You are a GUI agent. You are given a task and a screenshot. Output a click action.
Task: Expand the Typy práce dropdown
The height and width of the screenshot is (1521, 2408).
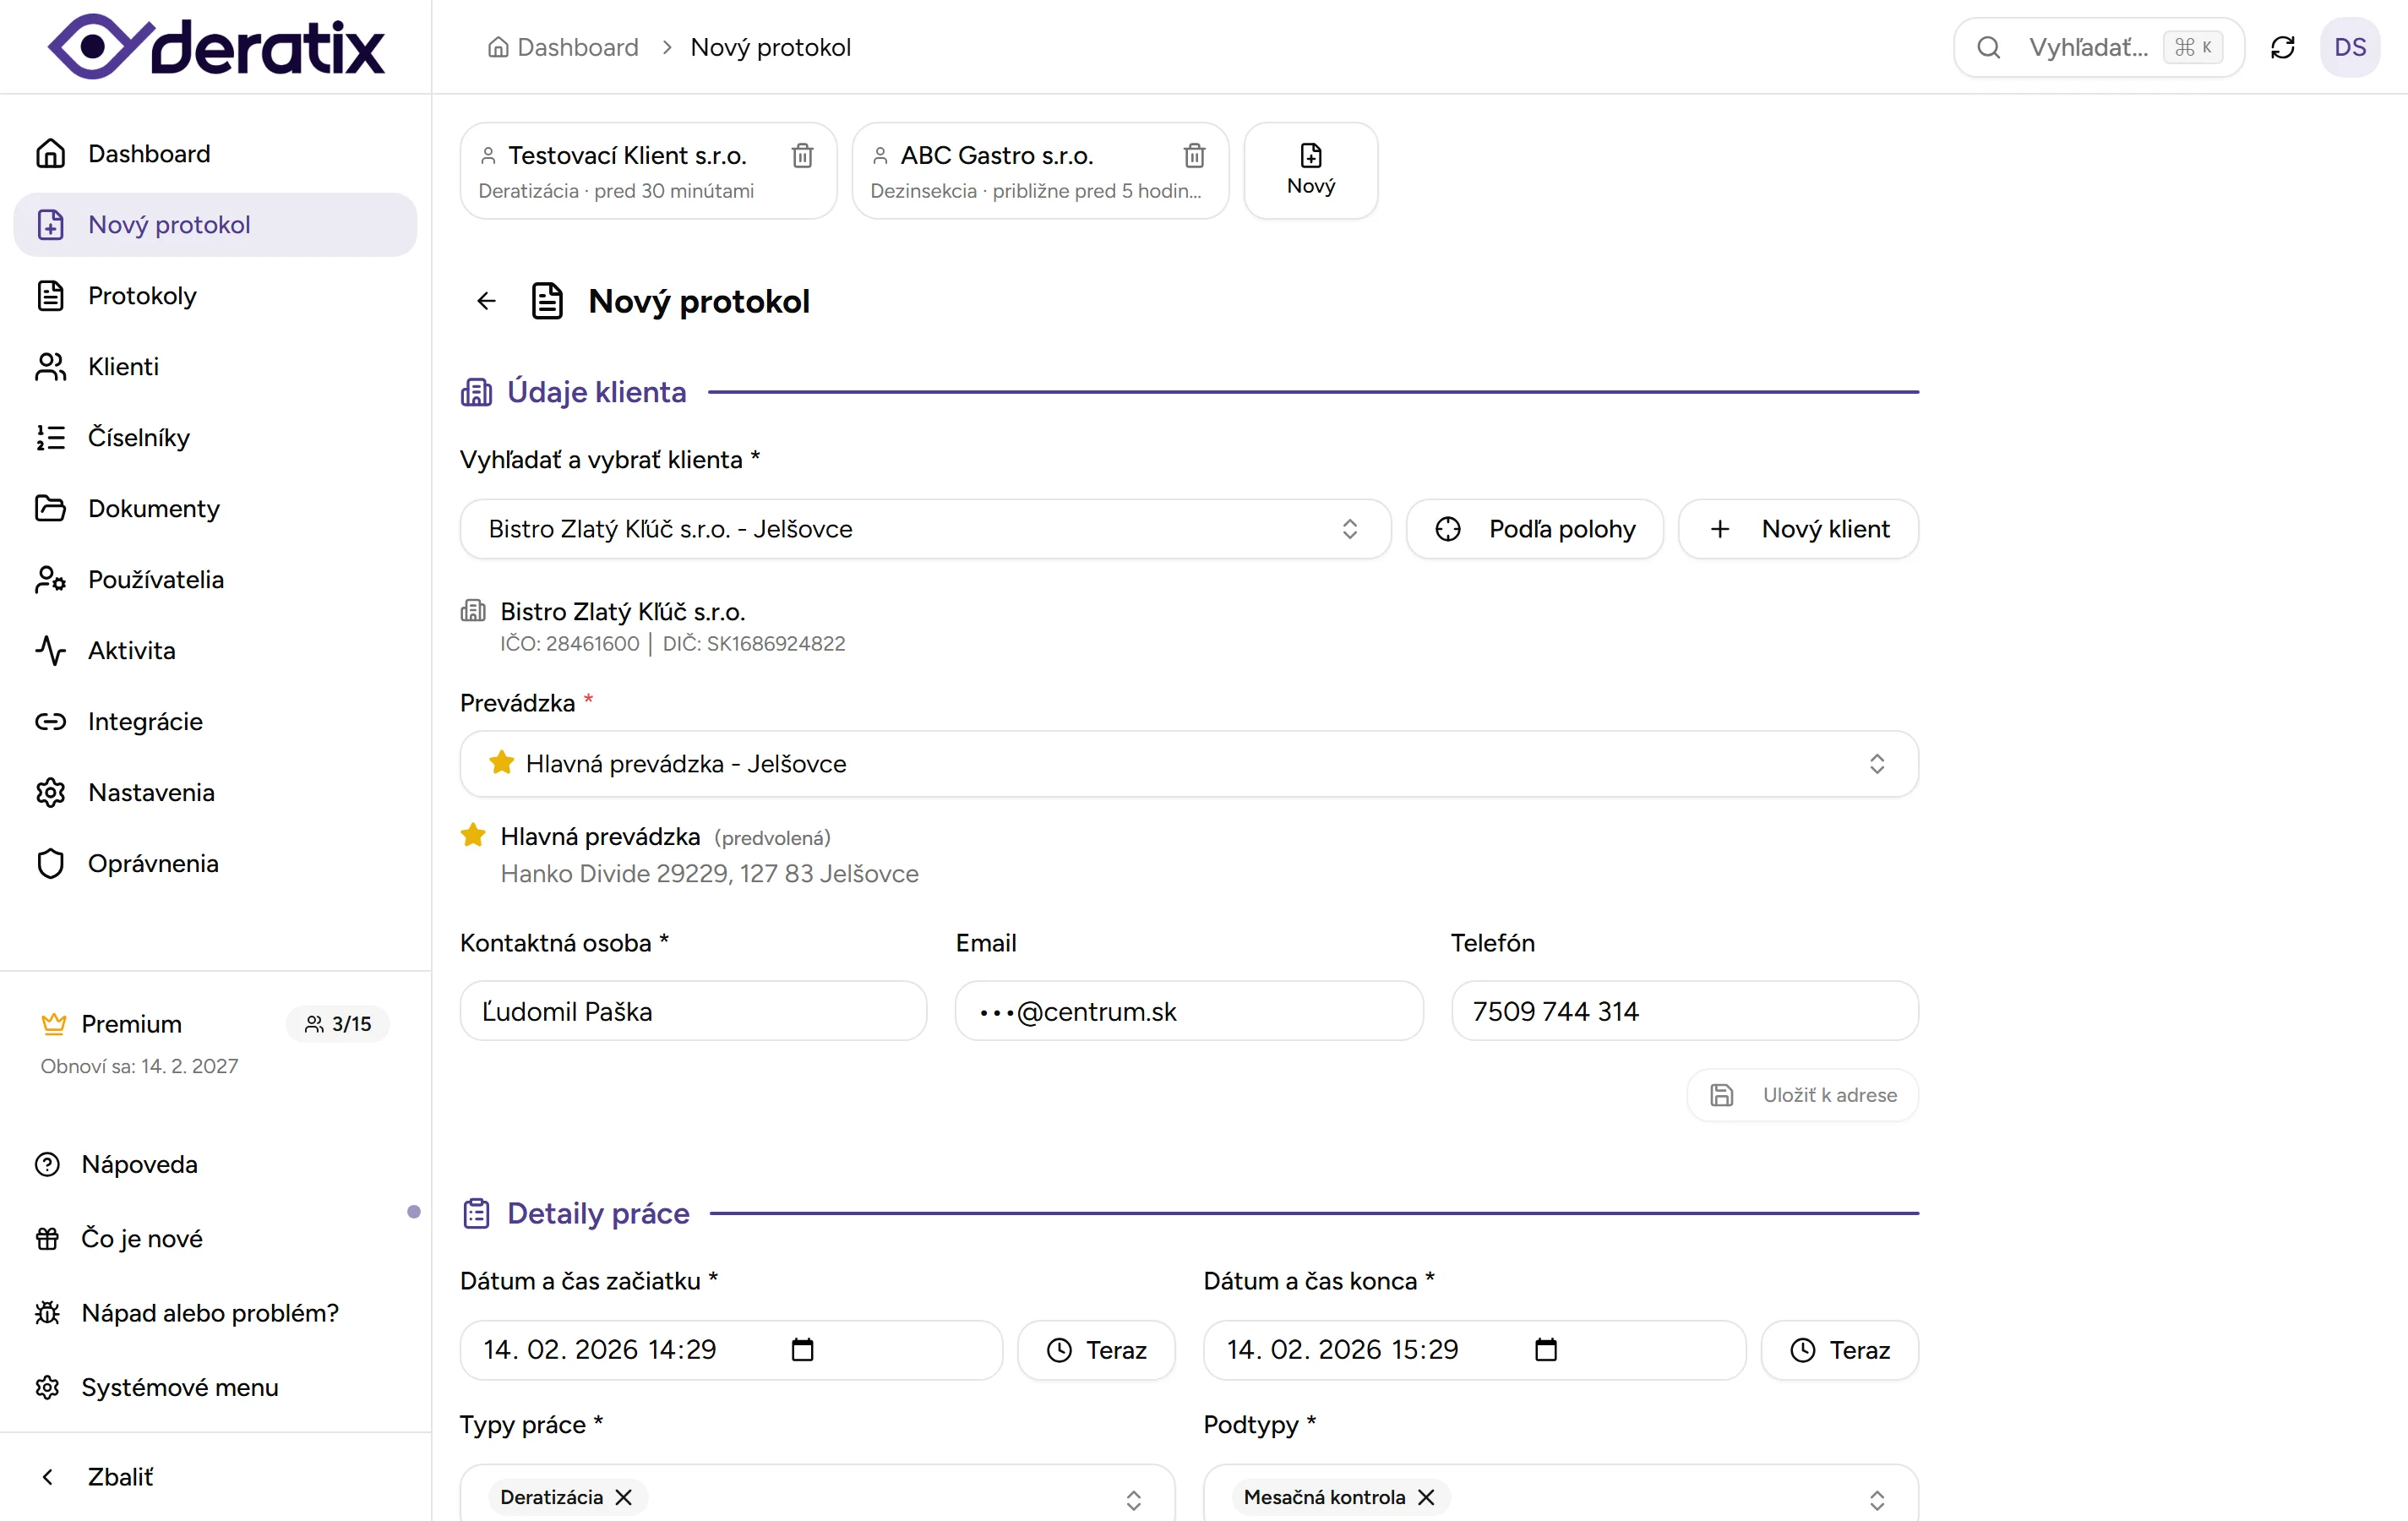(x=1133, y=1499)
